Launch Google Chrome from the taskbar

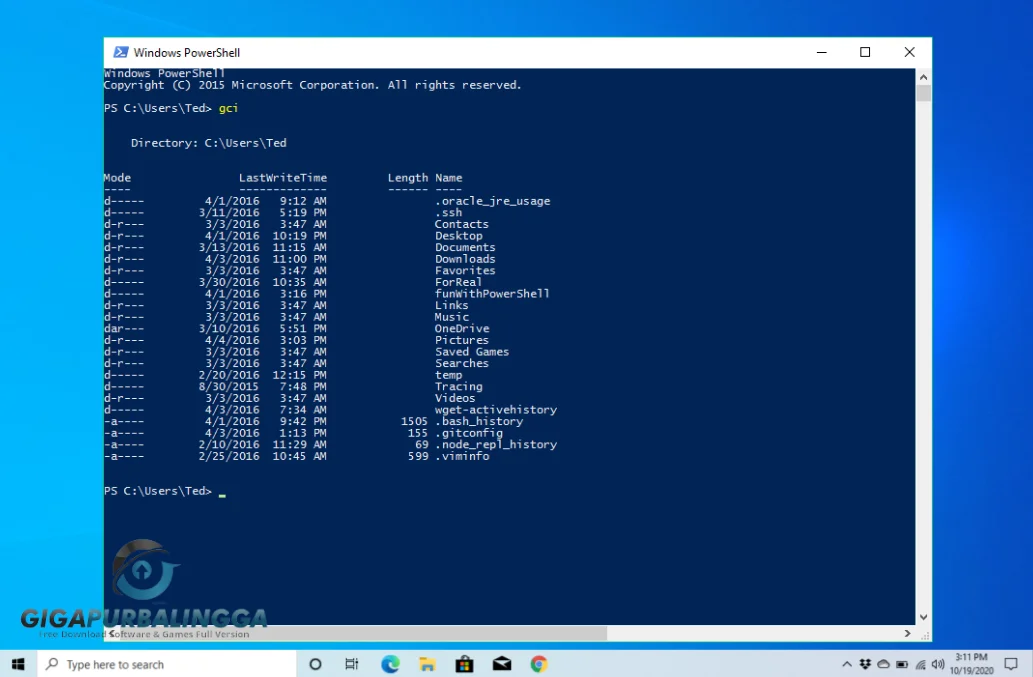click(x=538, y=663)
